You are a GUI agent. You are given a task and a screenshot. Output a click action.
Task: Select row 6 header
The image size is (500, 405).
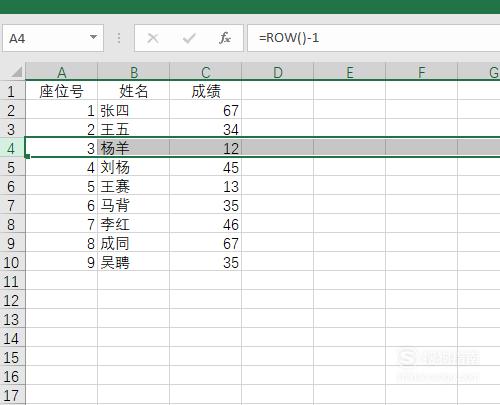click(12, 186)
